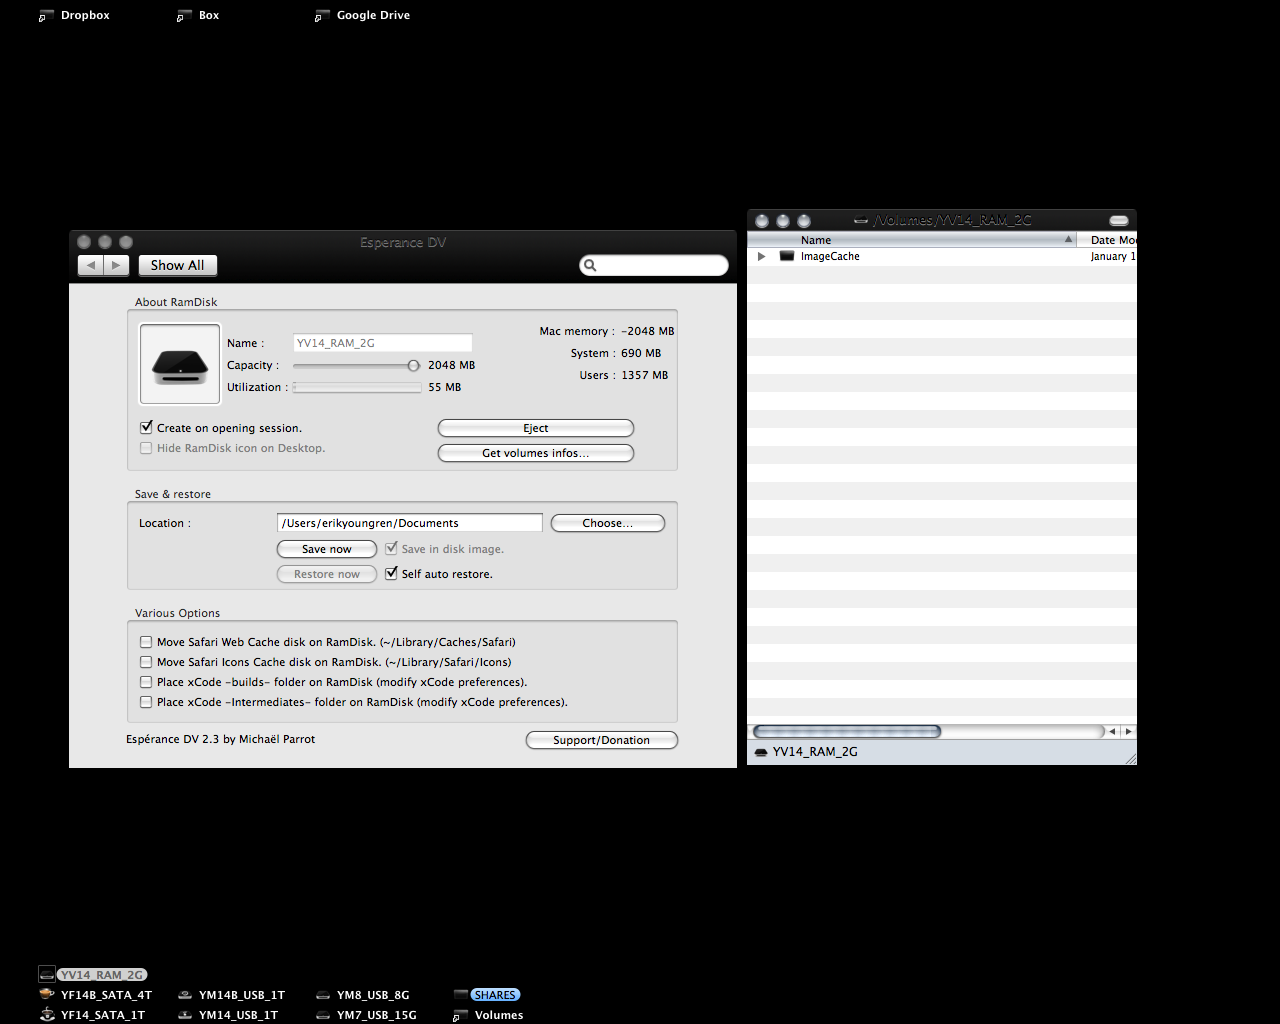Click the Users 1357 MB value
The width and height of the screenshot is (1280, 1024).
pyautogui.click(x=645, y=375)
